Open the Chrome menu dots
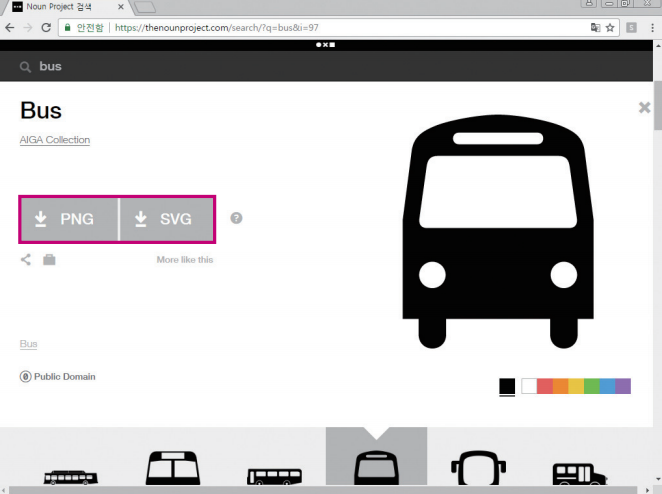Viewport: 662px width, 494px height. click(x=652, y=28)
